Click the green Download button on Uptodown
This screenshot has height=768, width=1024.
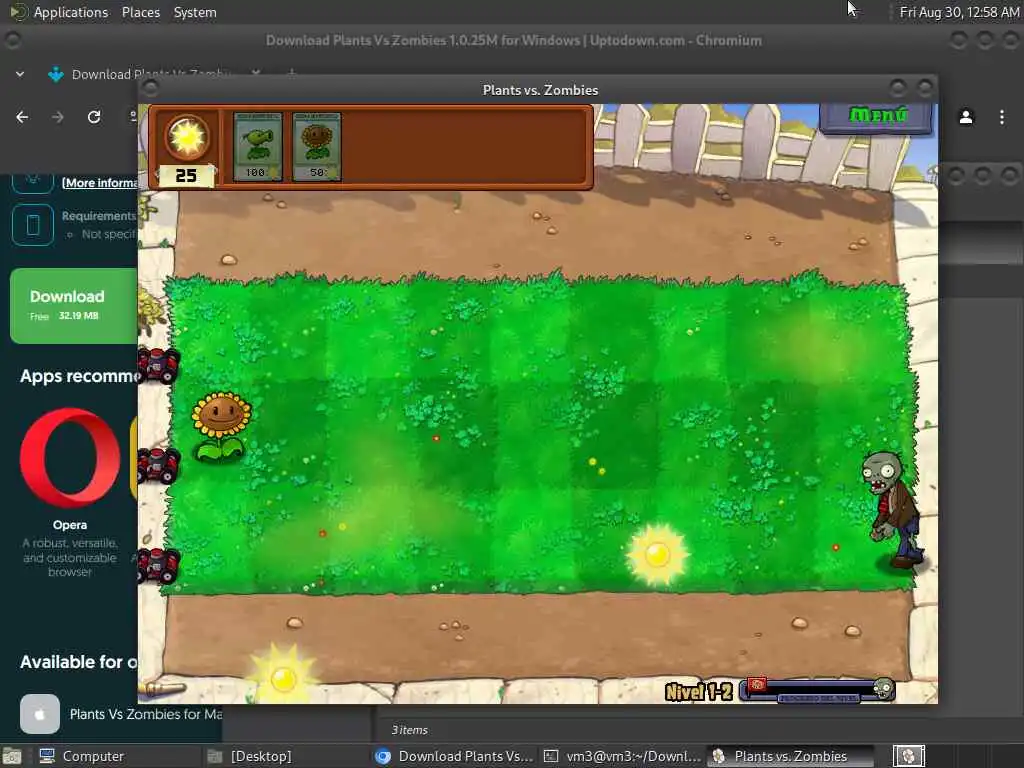(x=73, y=306)
